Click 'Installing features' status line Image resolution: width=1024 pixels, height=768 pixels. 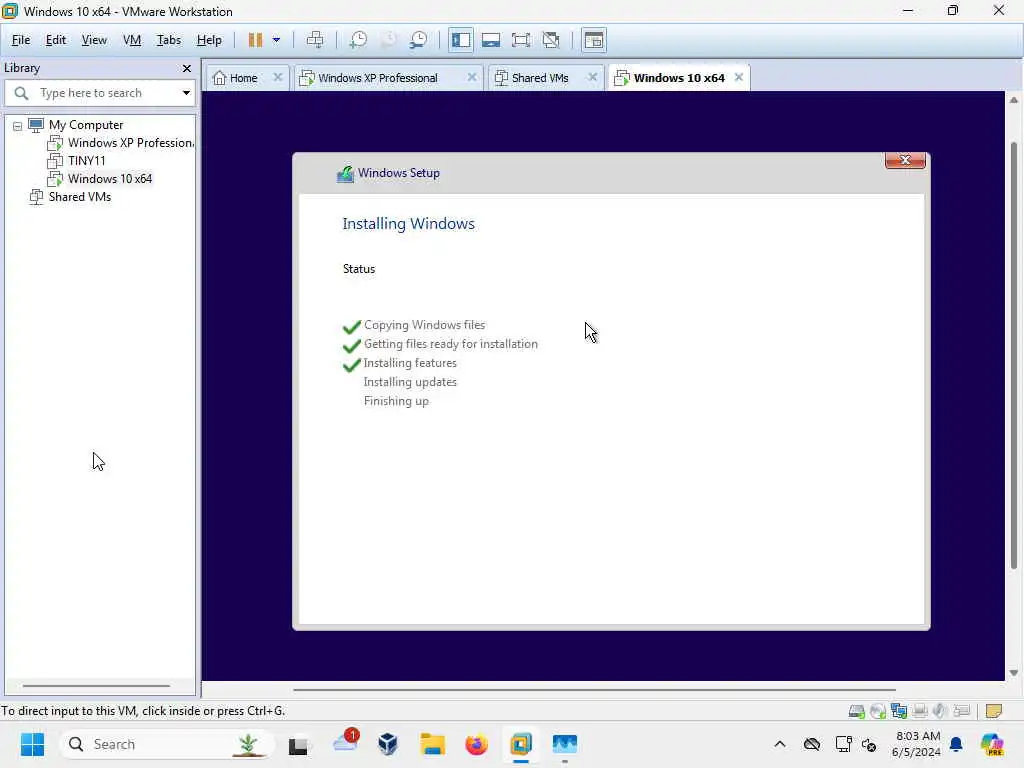[410, 362]
